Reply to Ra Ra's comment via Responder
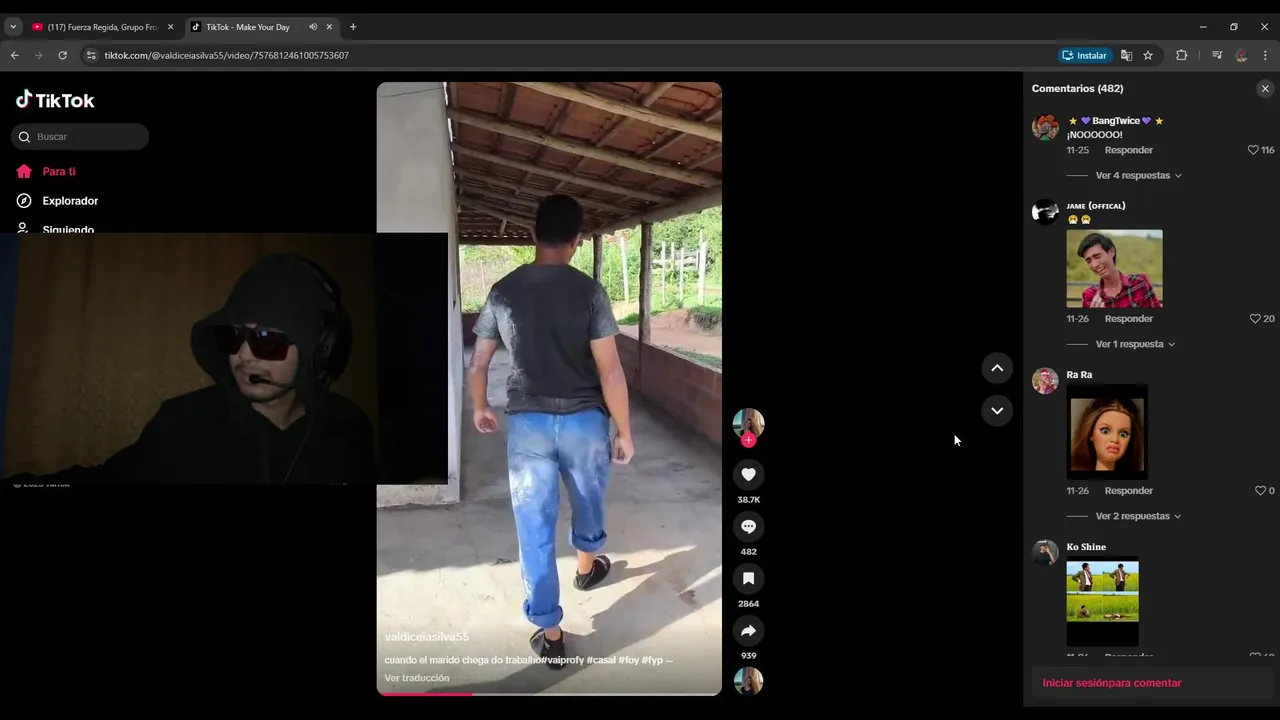This screenshot has width=1280, height=720. (1129, 491)
